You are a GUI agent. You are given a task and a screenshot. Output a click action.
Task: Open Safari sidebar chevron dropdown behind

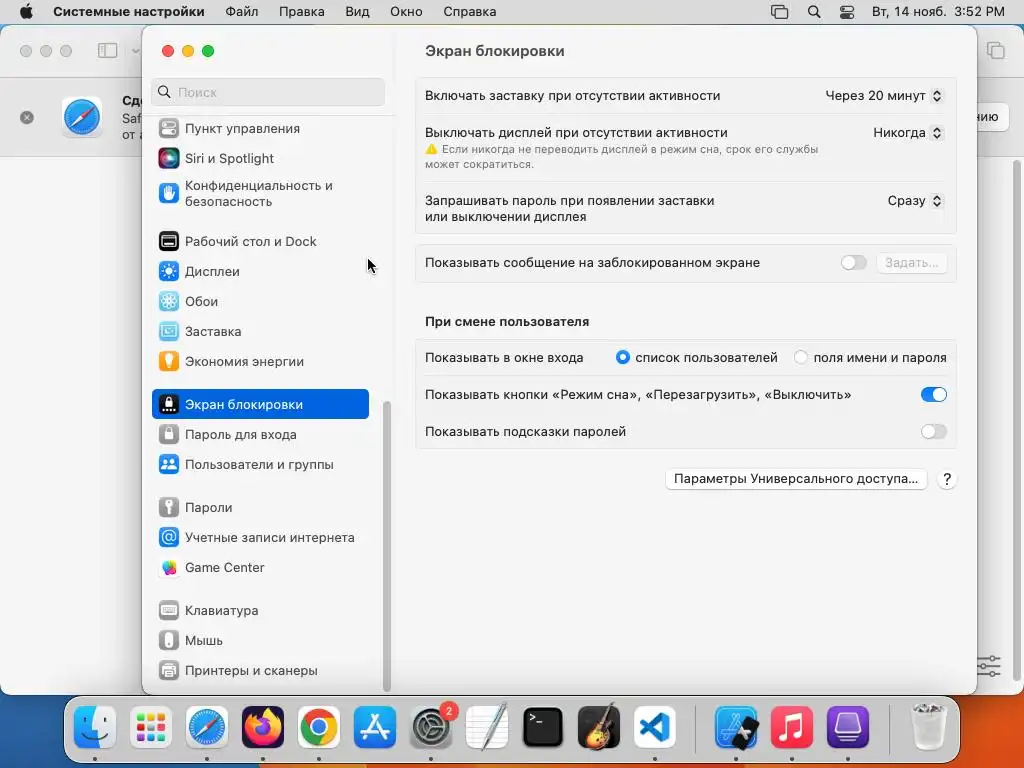coord(135,51)
